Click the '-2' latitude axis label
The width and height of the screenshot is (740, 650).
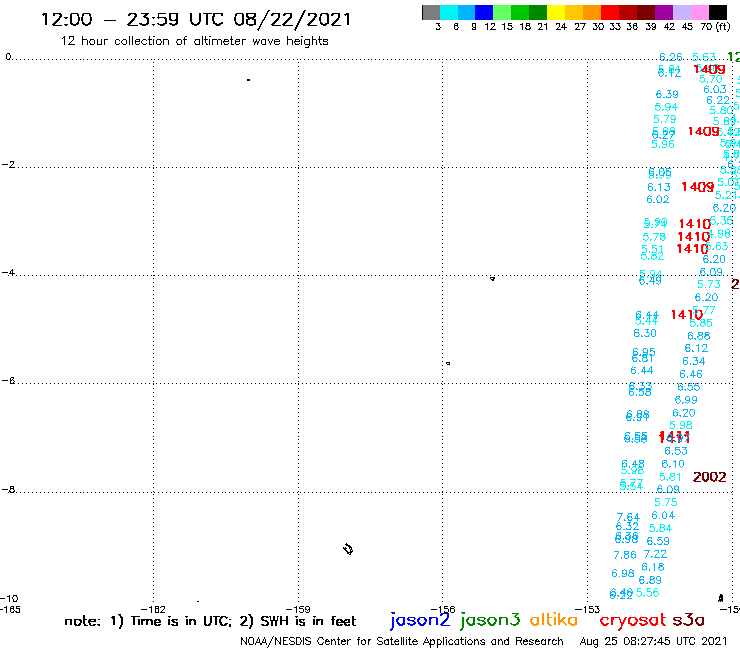[8, 165]
